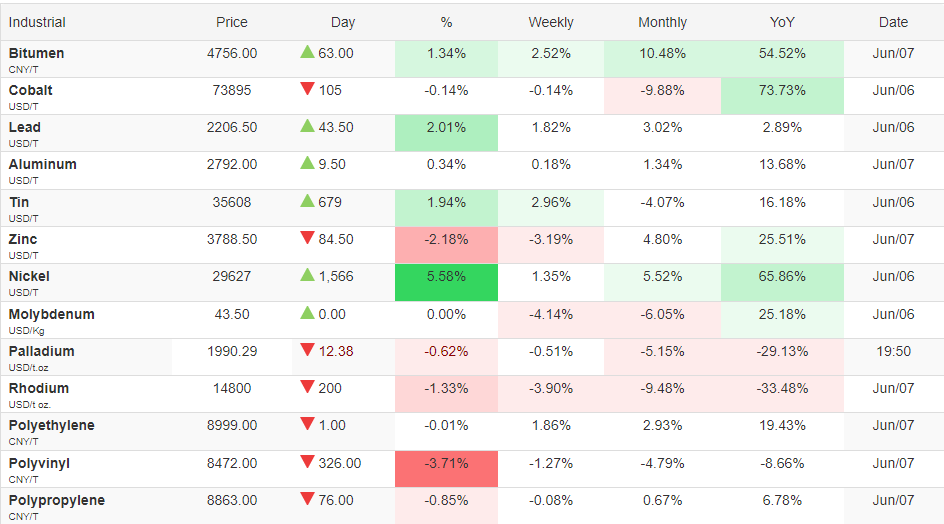Click the green up arrow for Molybdenum
Viewport: 944px width, 524px height.
(x=307, y=313)
